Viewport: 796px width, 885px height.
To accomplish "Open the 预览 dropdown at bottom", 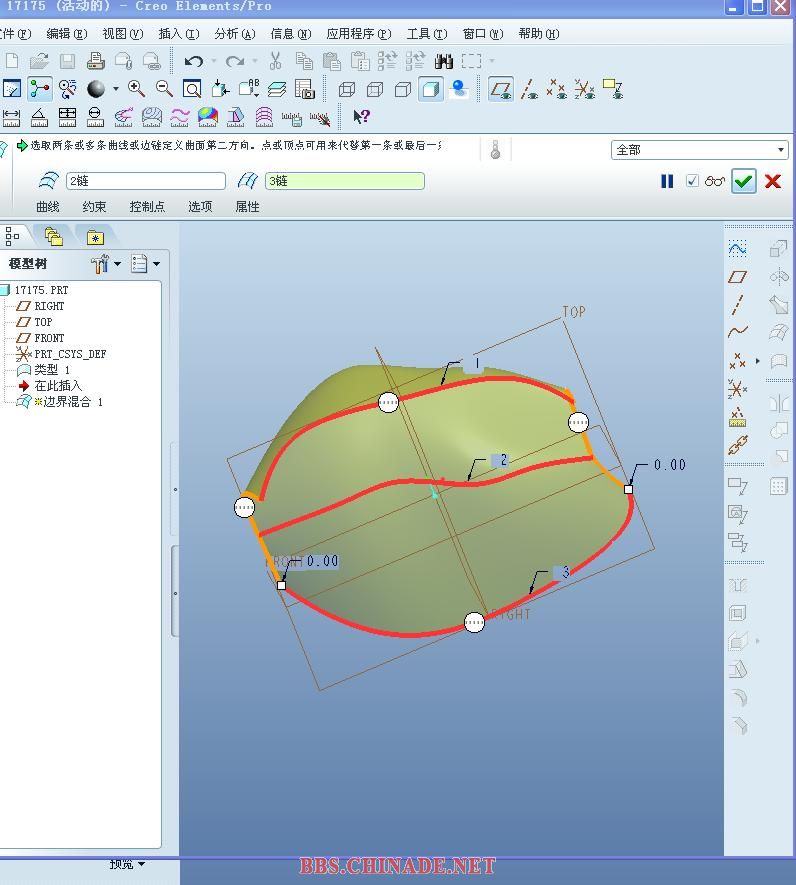I will 127,864.
